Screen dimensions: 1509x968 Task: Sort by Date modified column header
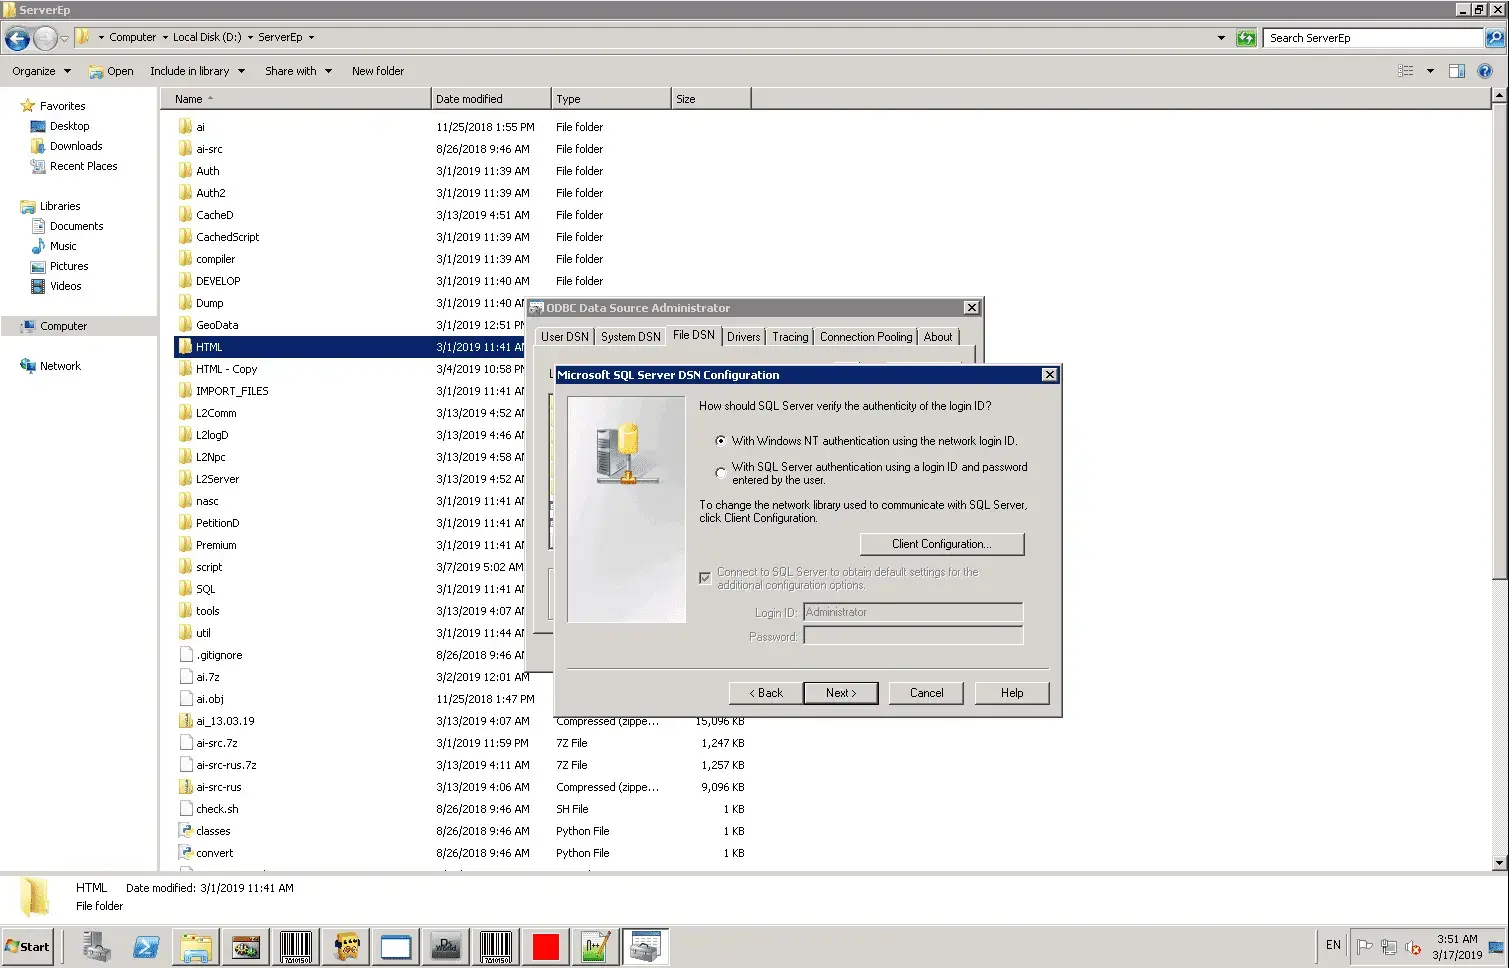click(x=491, y=99)
